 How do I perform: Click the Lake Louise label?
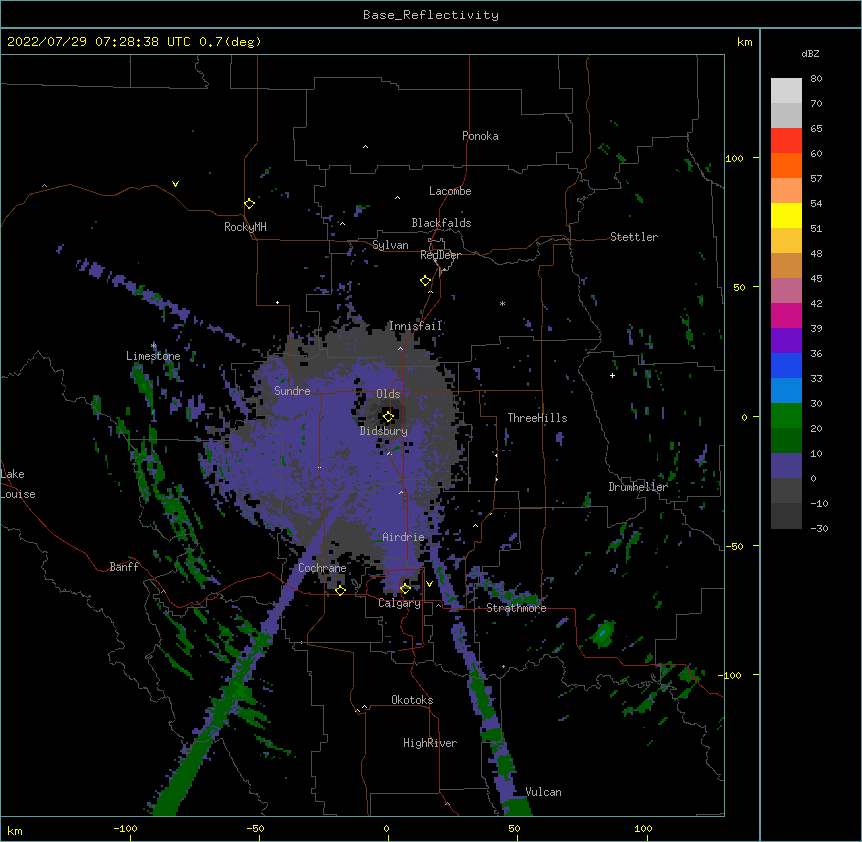point(18,484)
